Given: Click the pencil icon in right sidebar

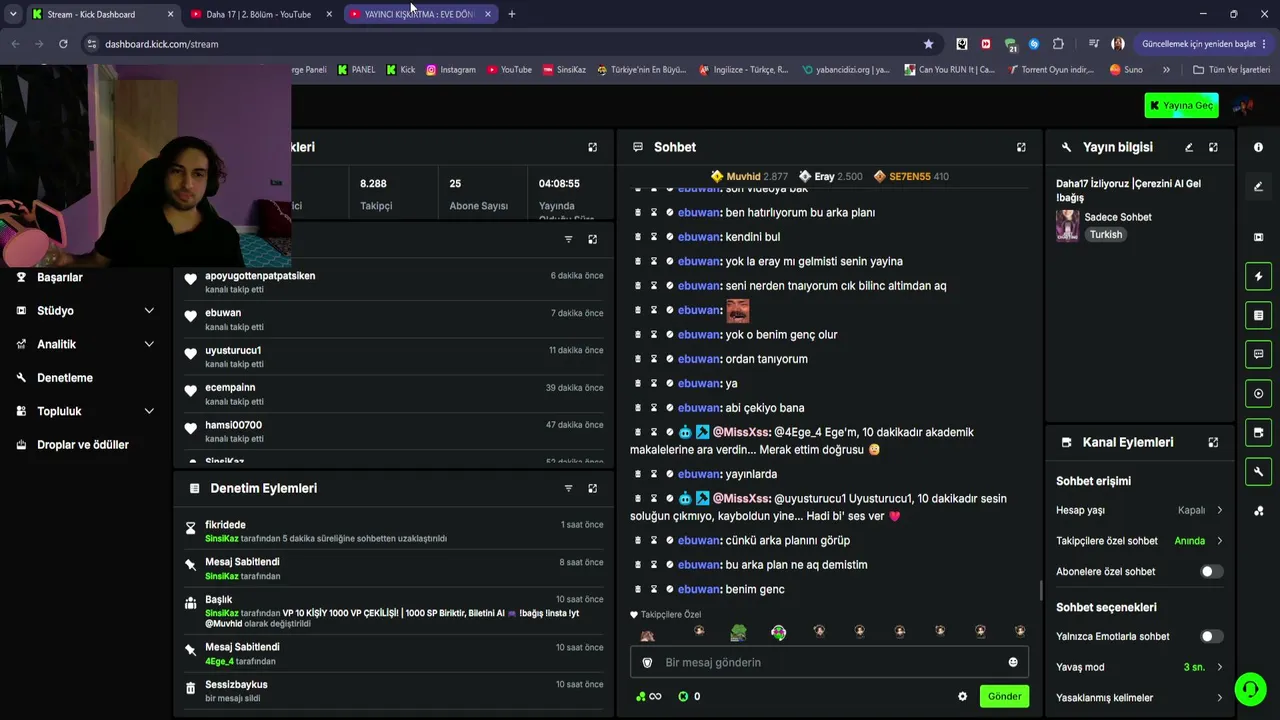Looking at the screenshot, I should [1258, 186].
